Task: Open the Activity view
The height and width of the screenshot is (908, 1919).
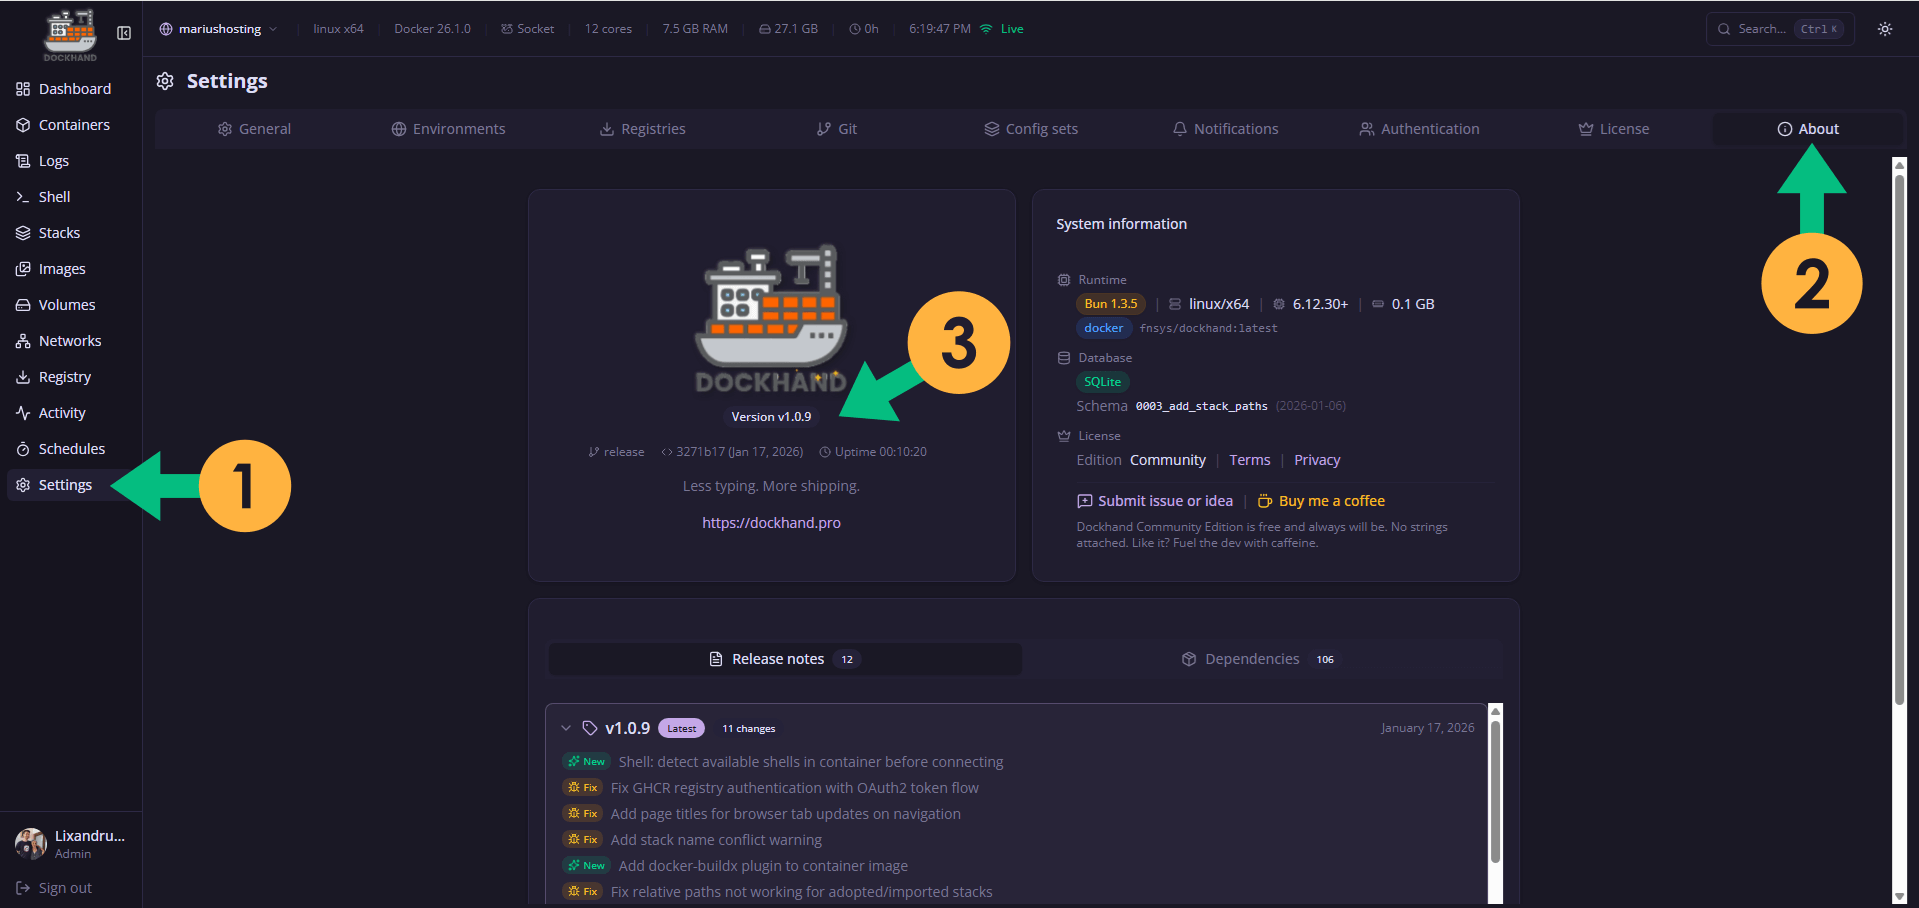Action: tap(60, 412)
